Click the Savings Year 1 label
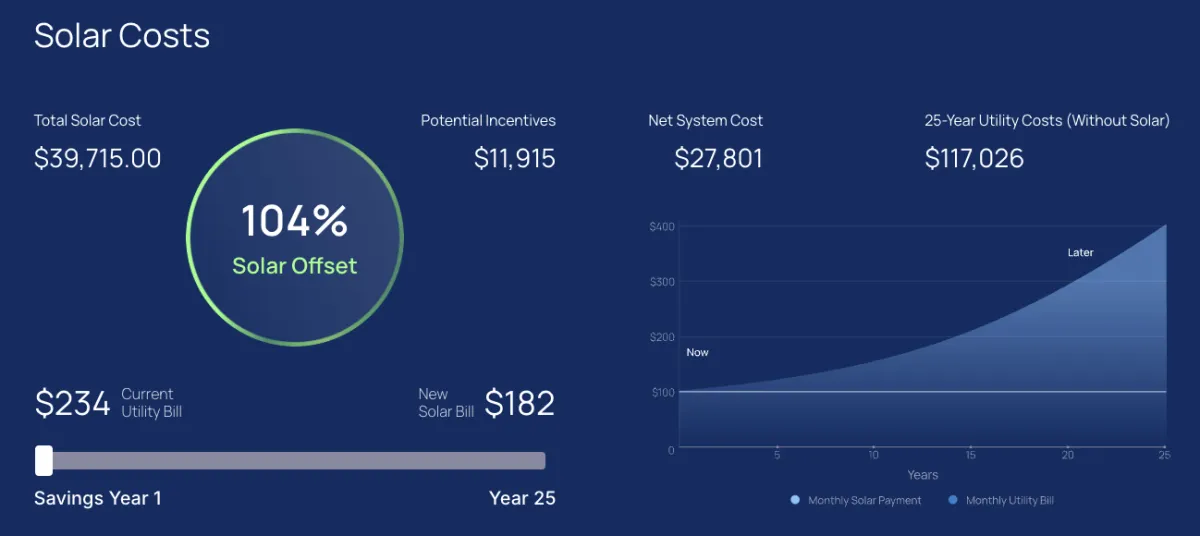This screenshot has width=1200, height=536. click(98, 498)
